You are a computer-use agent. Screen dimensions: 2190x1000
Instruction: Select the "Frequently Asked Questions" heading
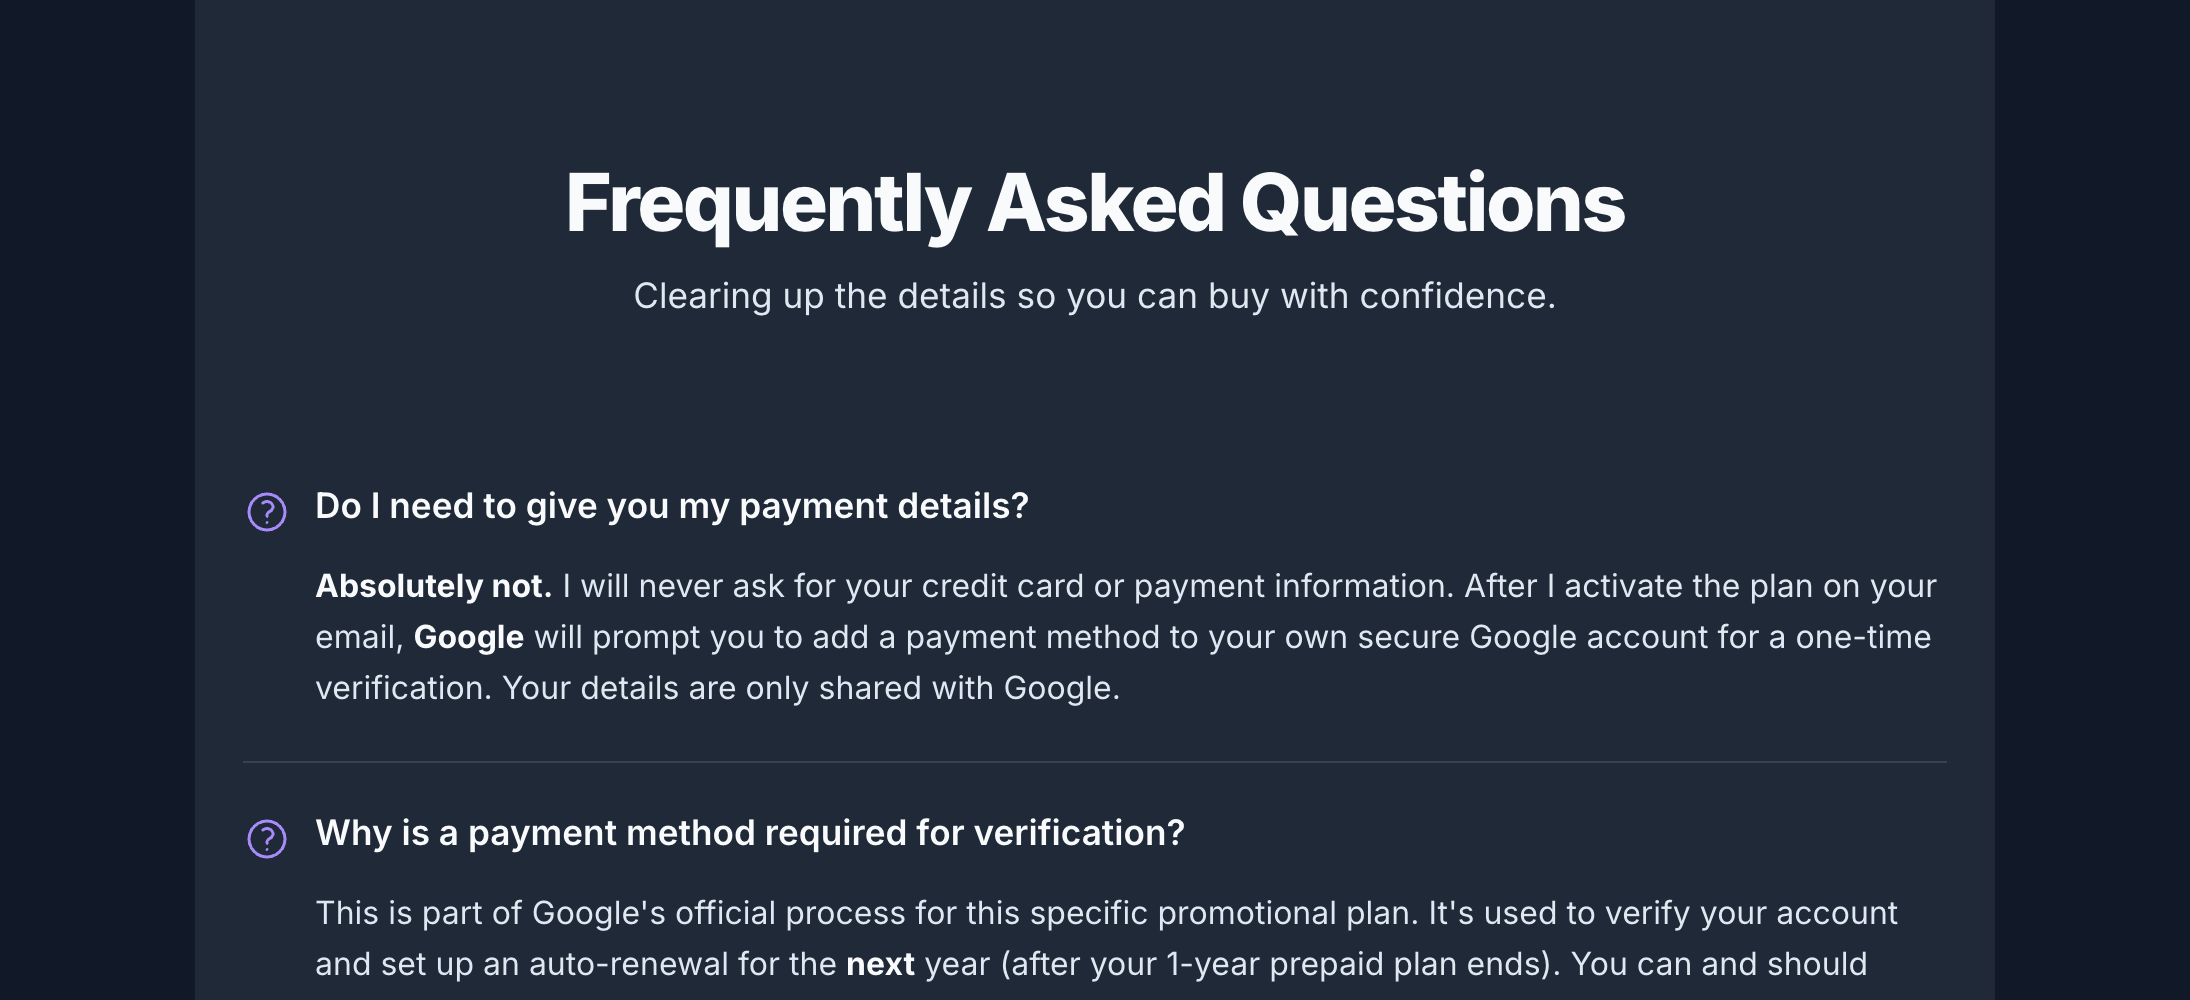pos(1095,204)
